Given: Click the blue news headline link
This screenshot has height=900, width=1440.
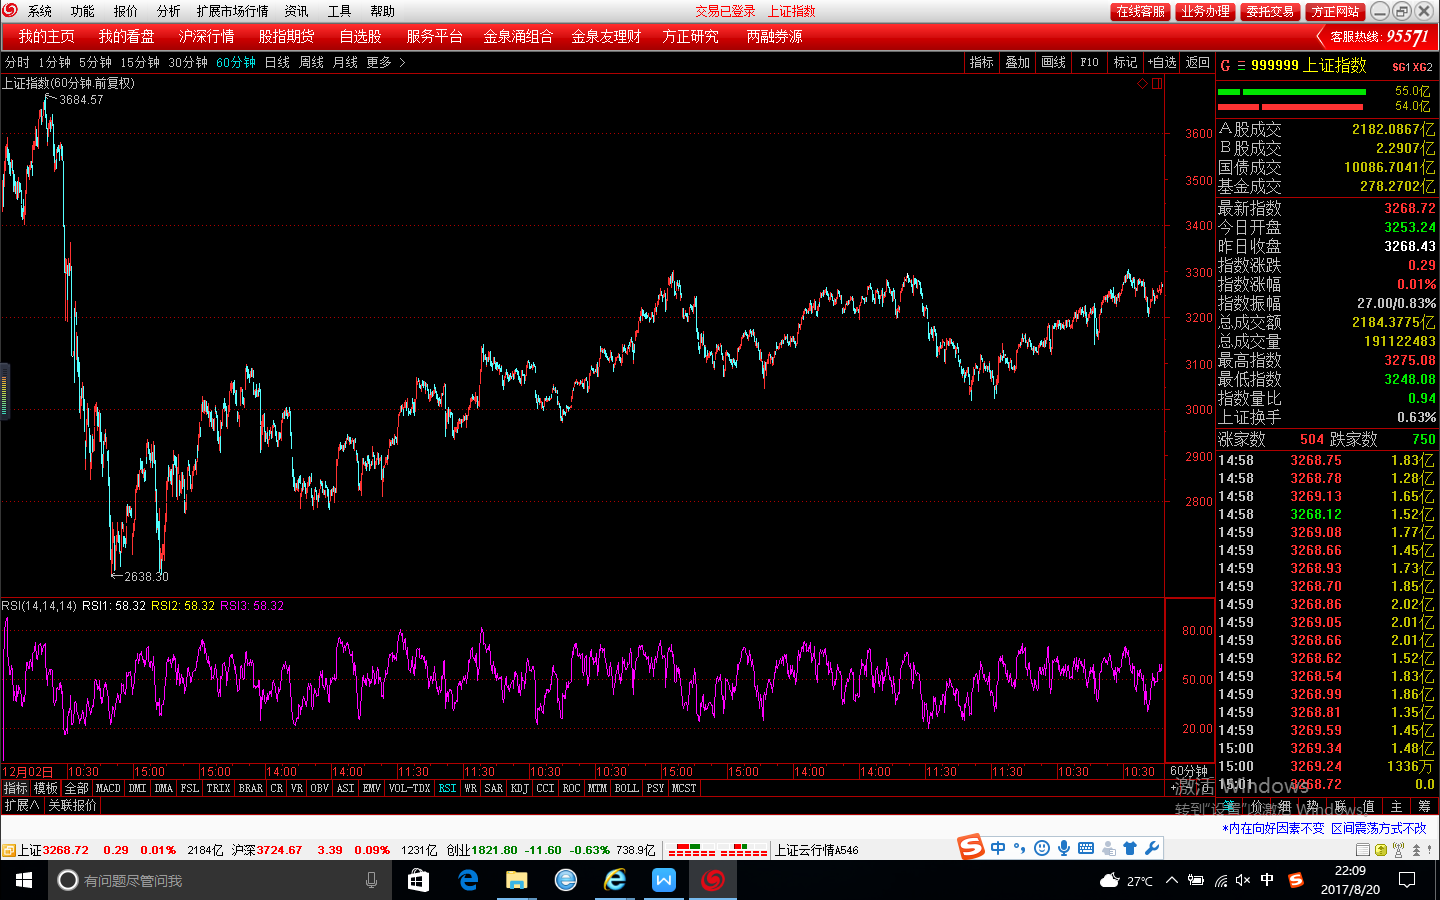Looking at the screenshot, I should (1324, 828).
